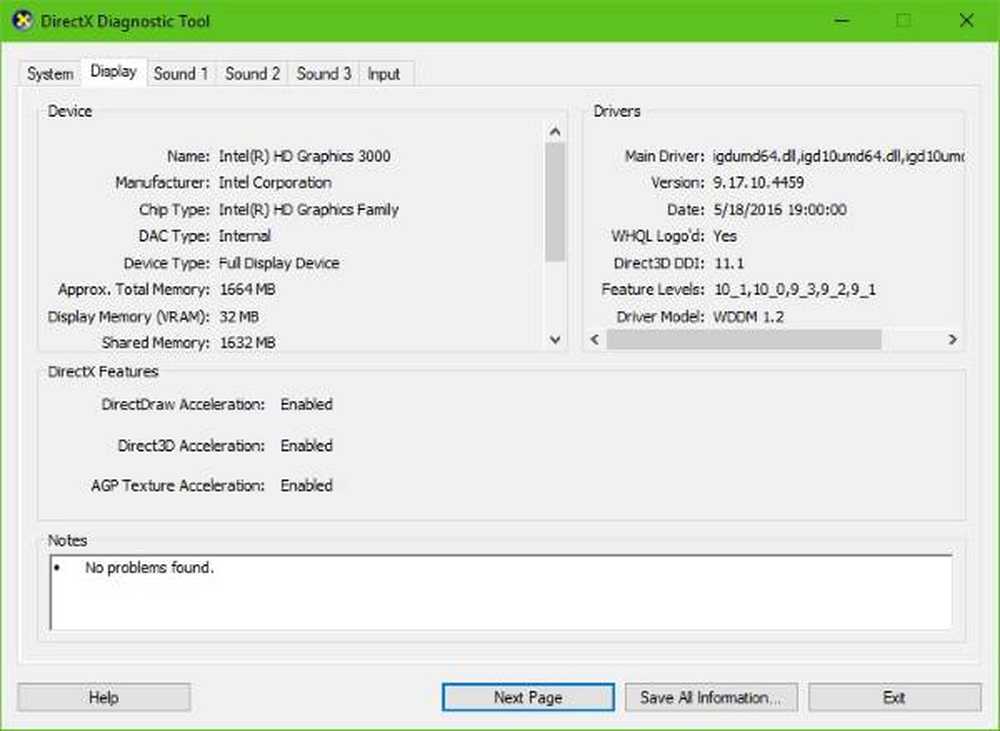This screenshot has height=731, width=1000.
Task: Click the Device panel vertical scrollbar thumb
Action: 555,202
